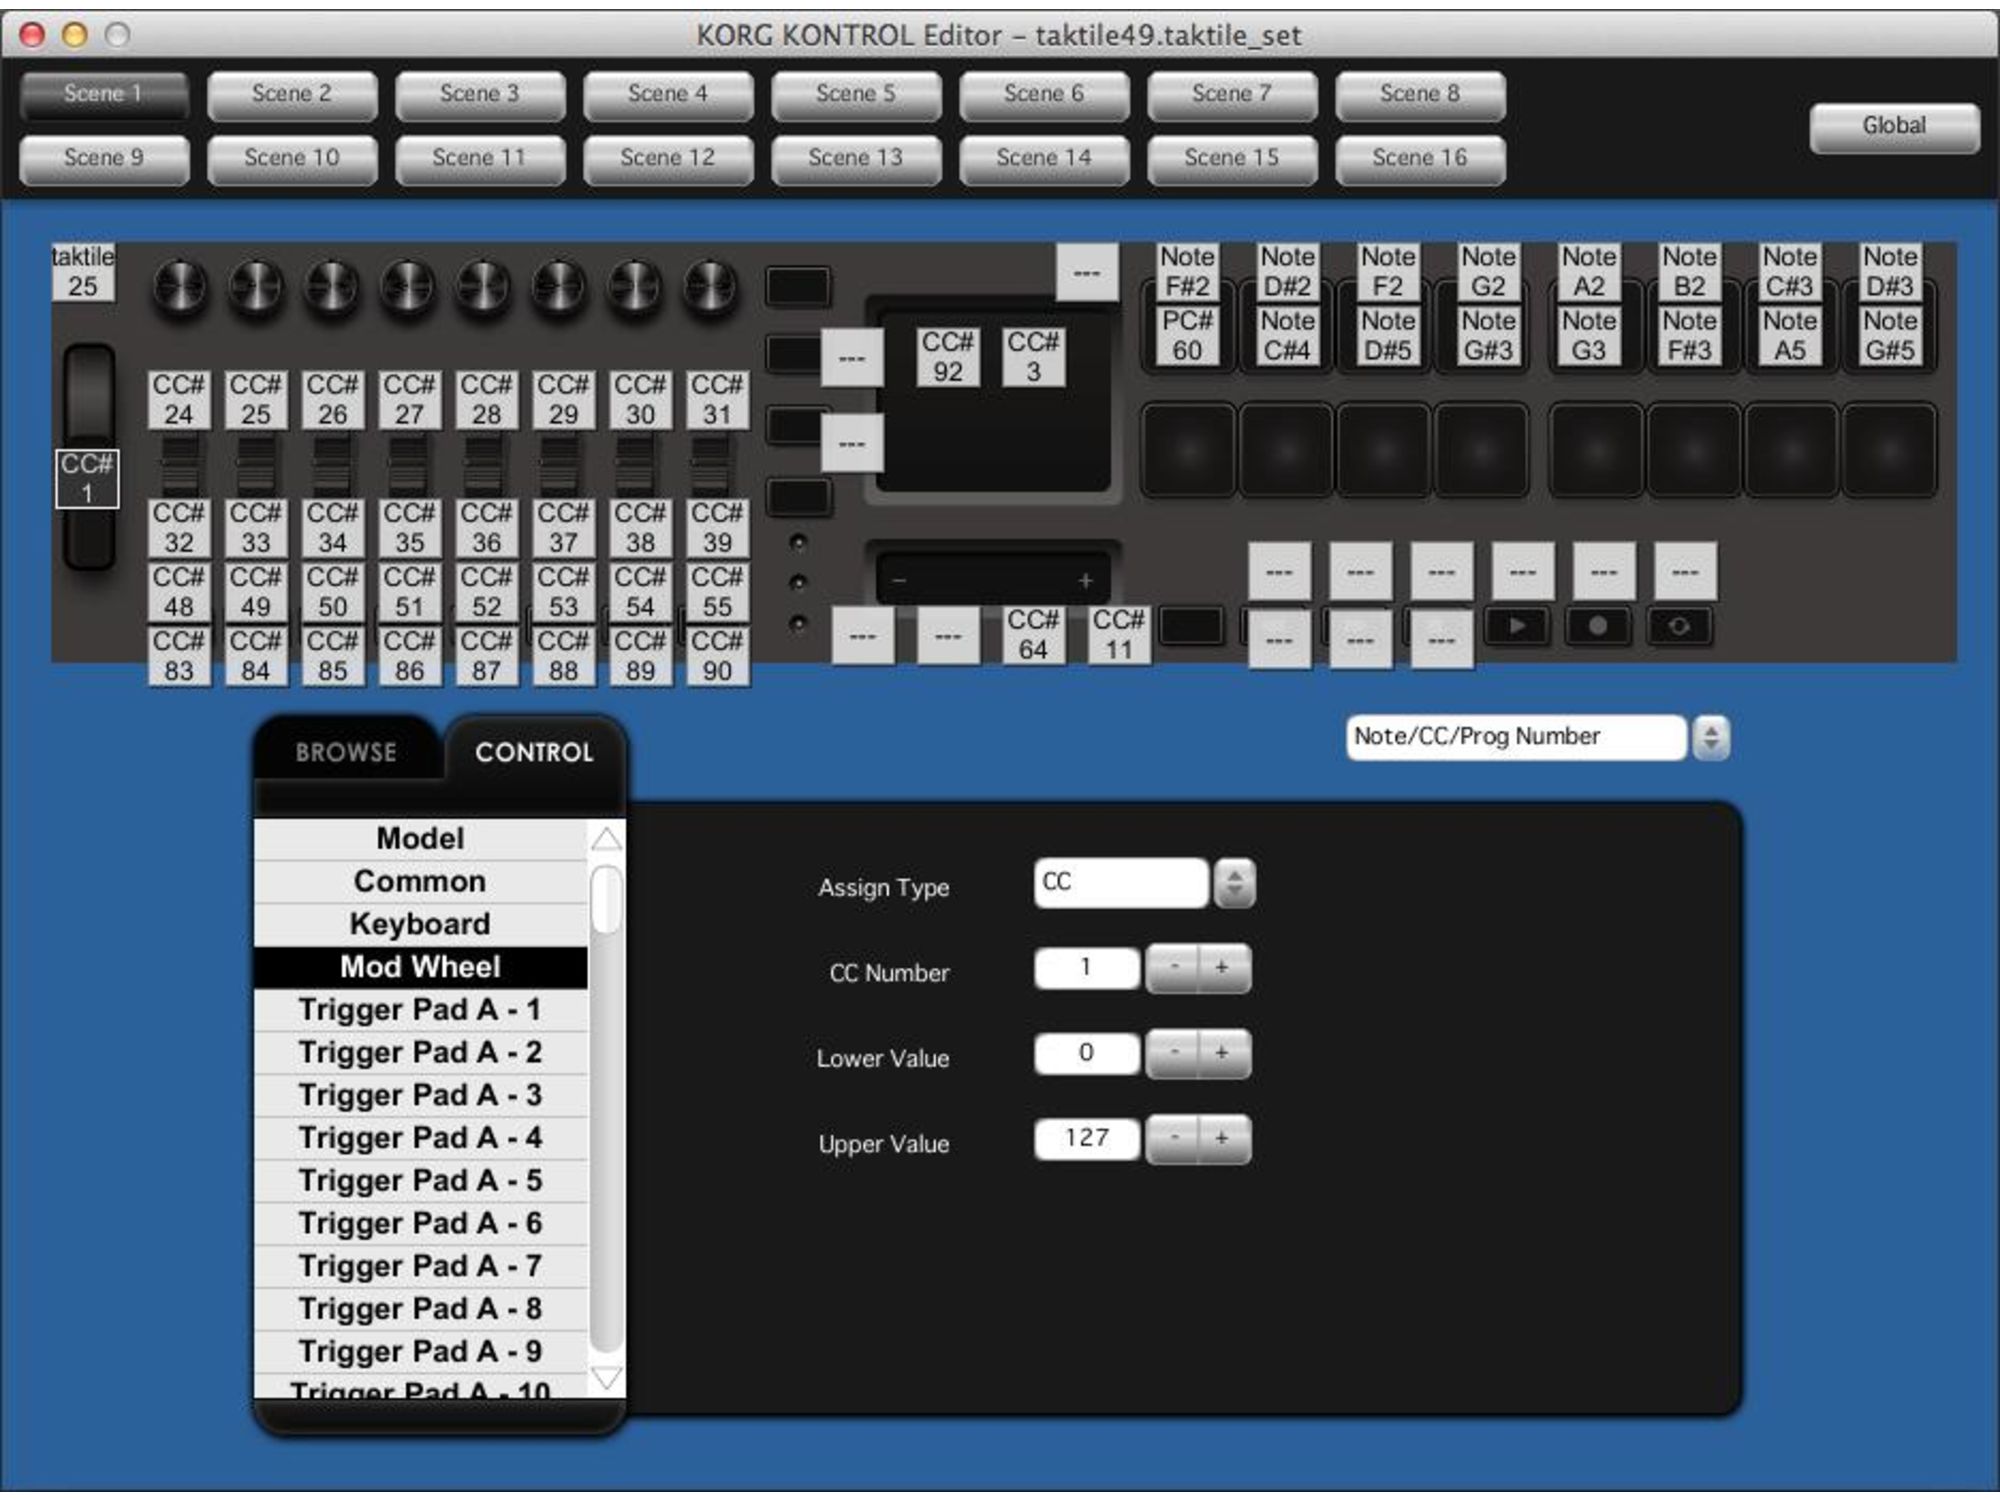Switch to the CONTROL tab
The width and height of the screenshot is (2000, 1500).
534,752
